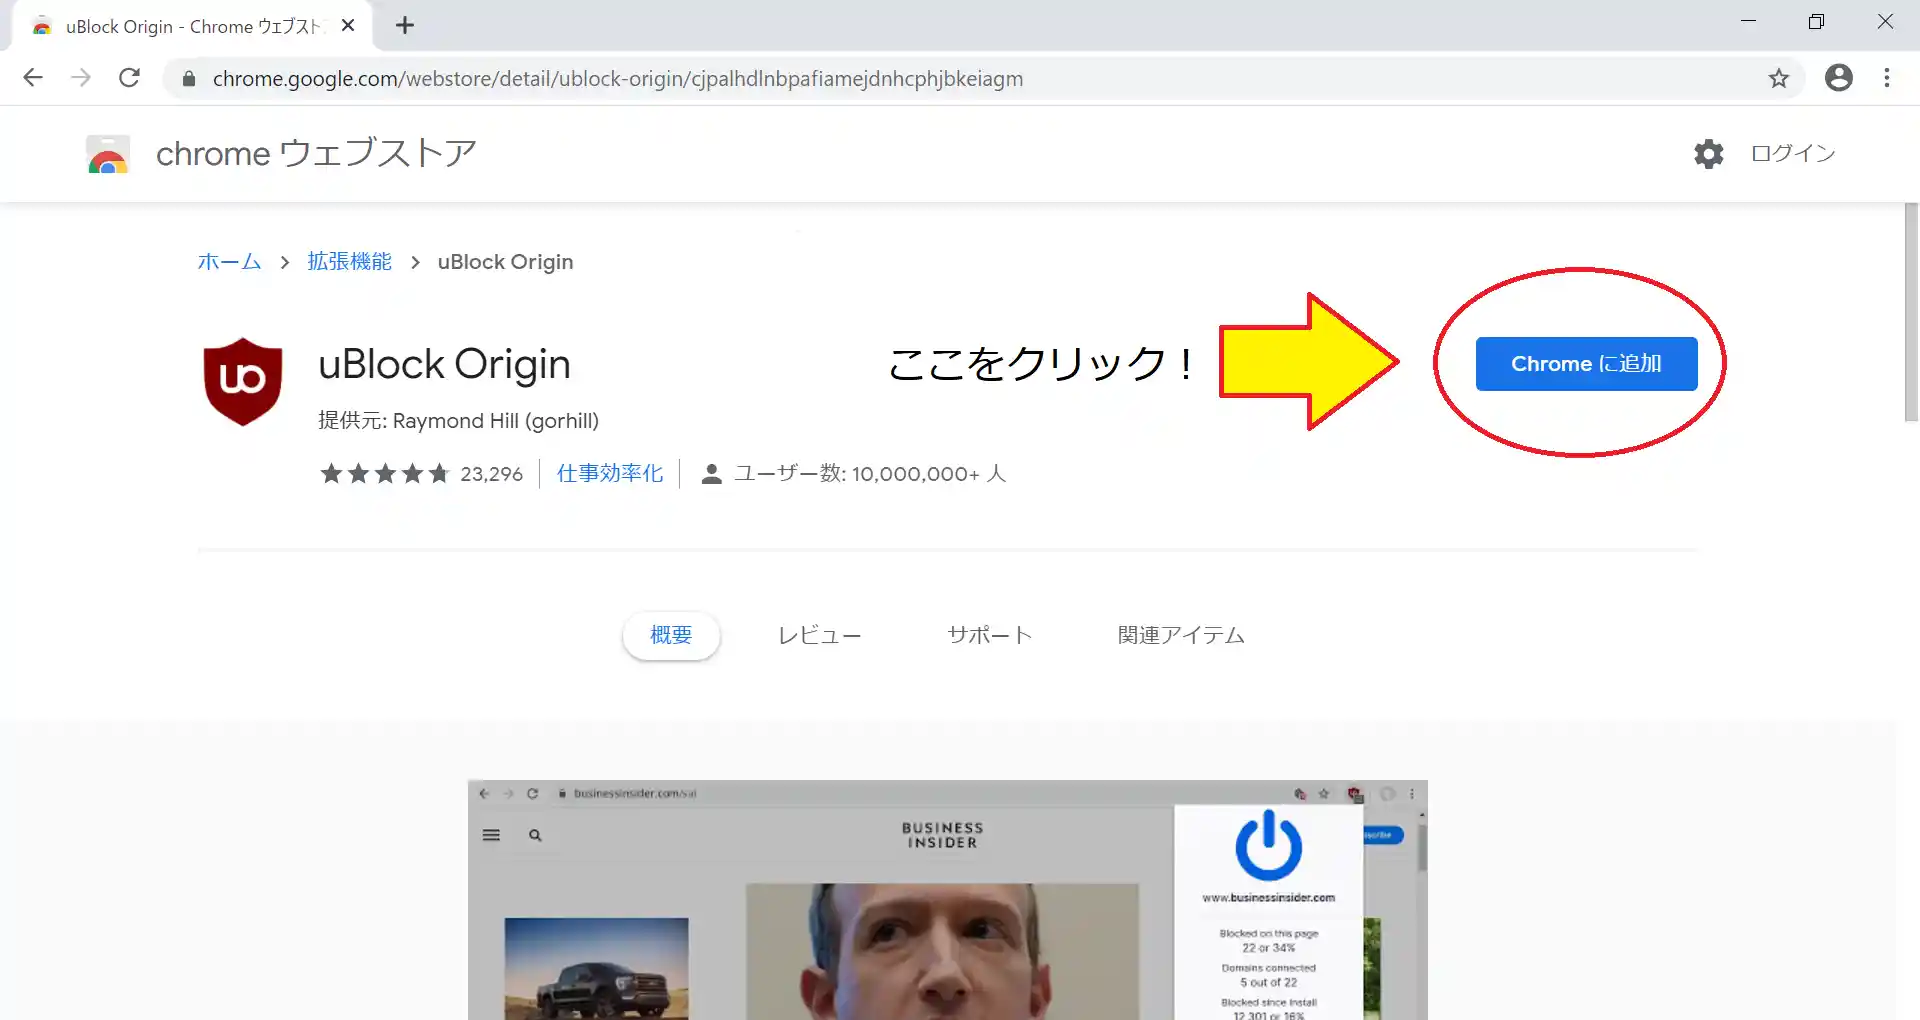Image resolution: width=1920 pixels, height=1020 pixels.
Task: Click the 23,296 ratings count
Action: [491, 474]
